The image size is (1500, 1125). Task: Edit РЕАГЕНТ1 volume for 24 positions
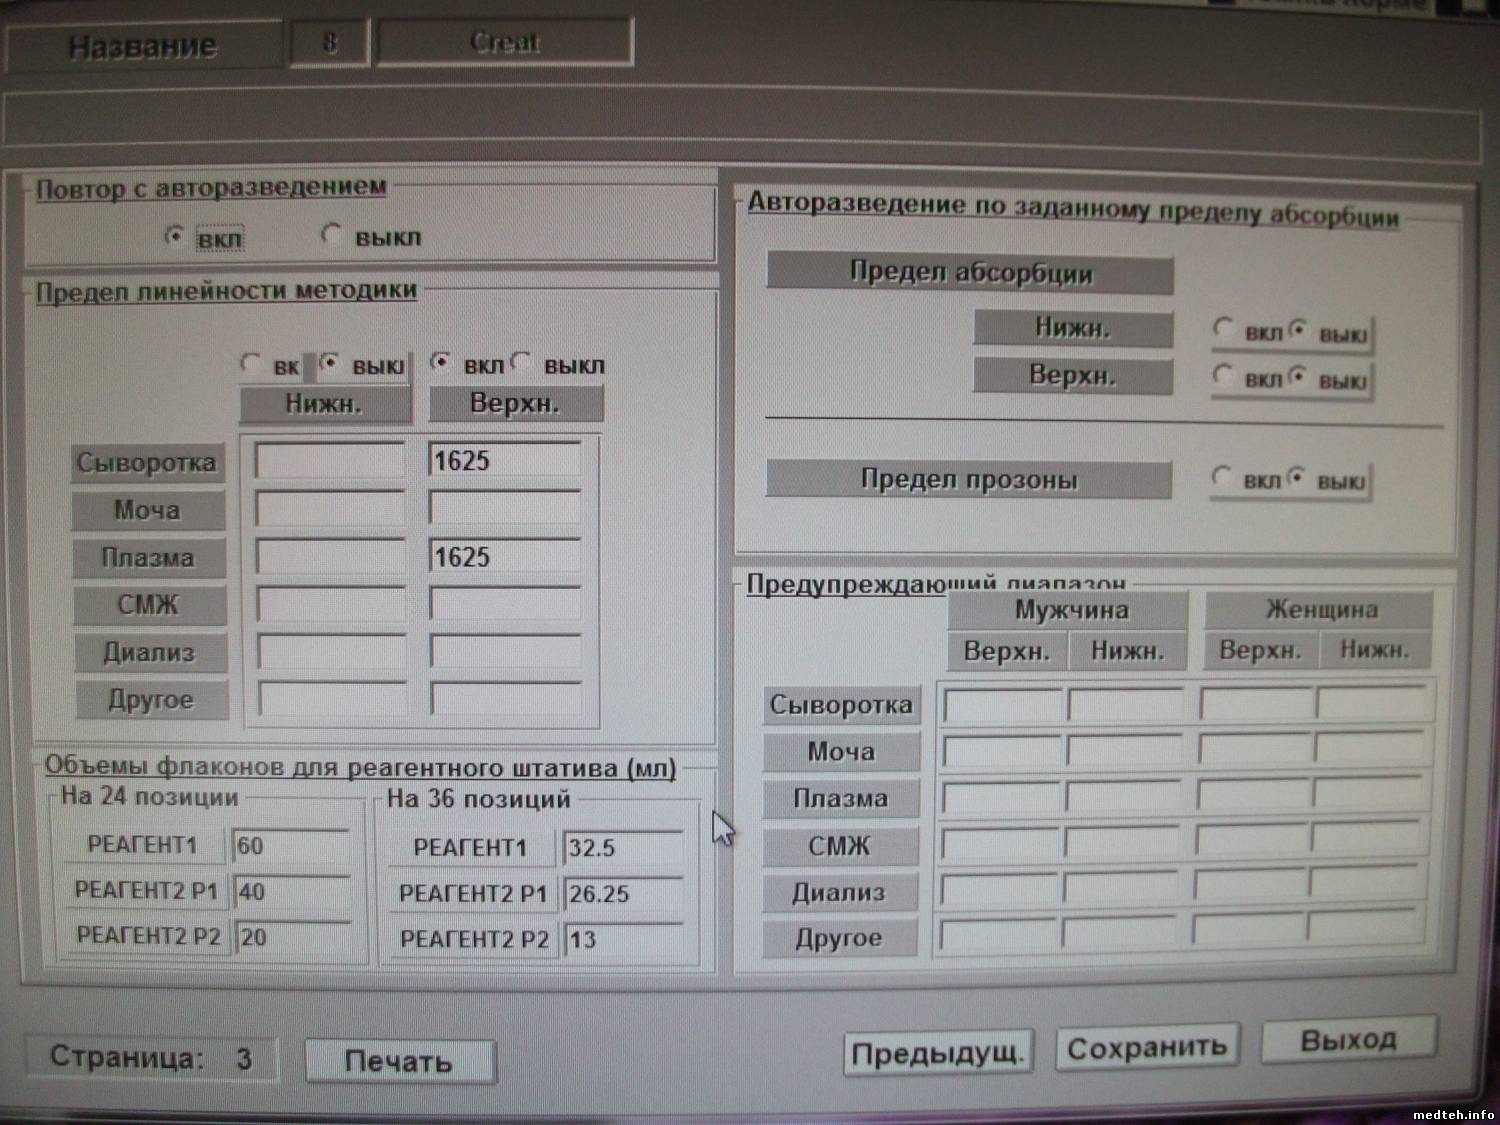click(x=291, y=846)
